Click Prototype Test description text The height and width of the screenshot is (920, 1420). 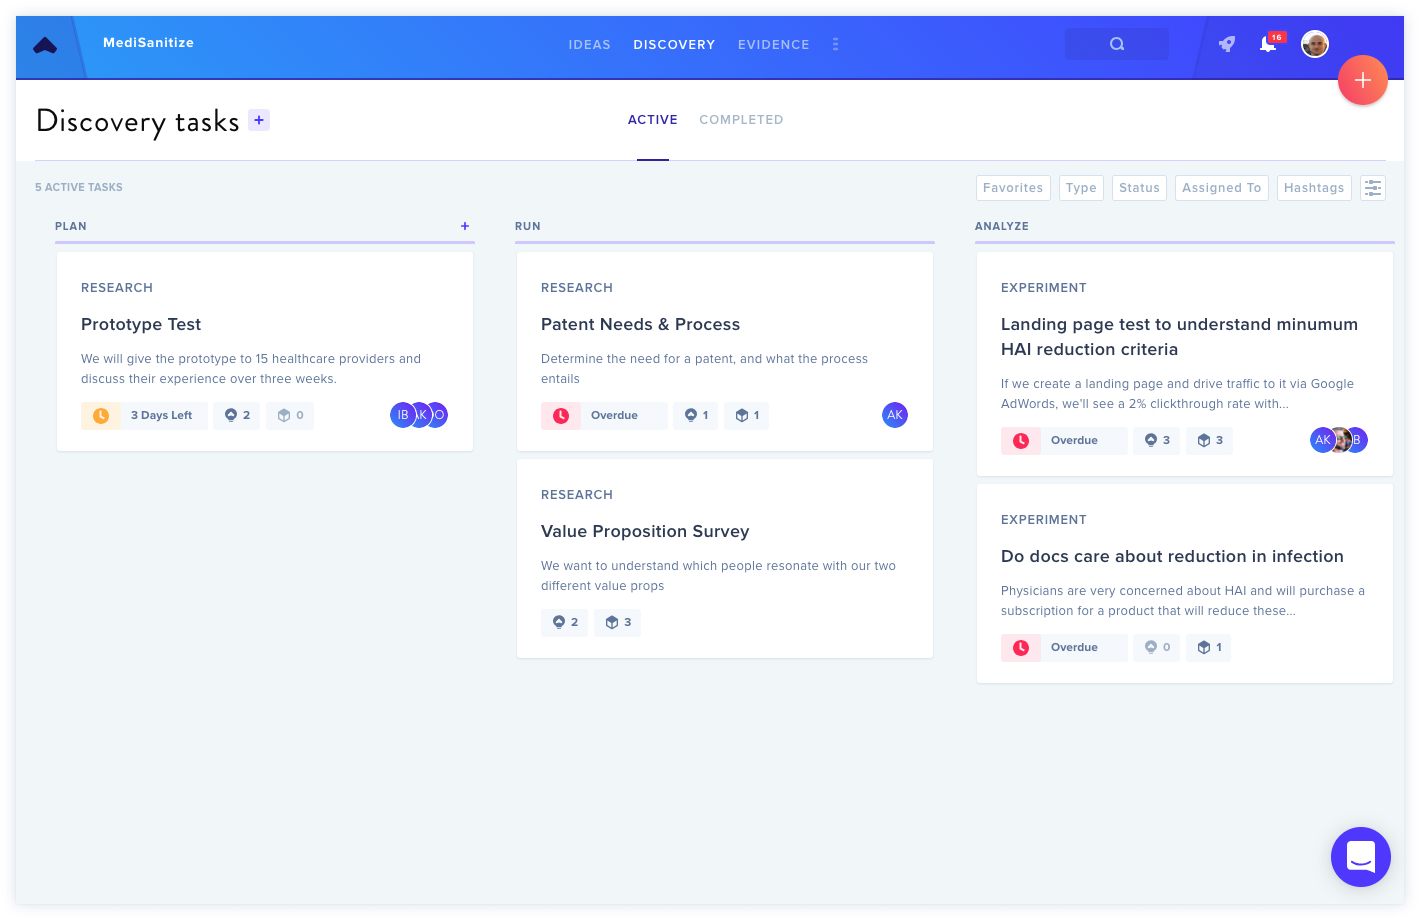pos(251,369)
